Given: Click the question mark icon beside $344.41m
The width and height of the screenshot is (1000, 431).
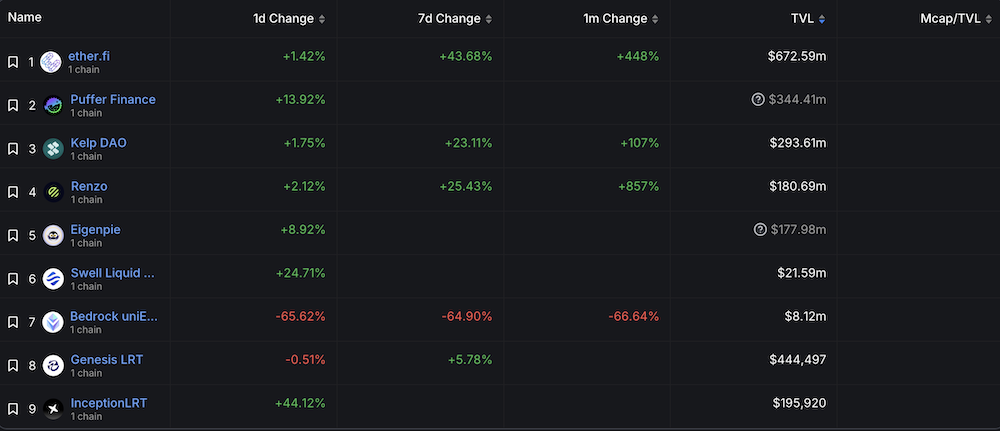Looking at the screenshot, I should 758,100.
